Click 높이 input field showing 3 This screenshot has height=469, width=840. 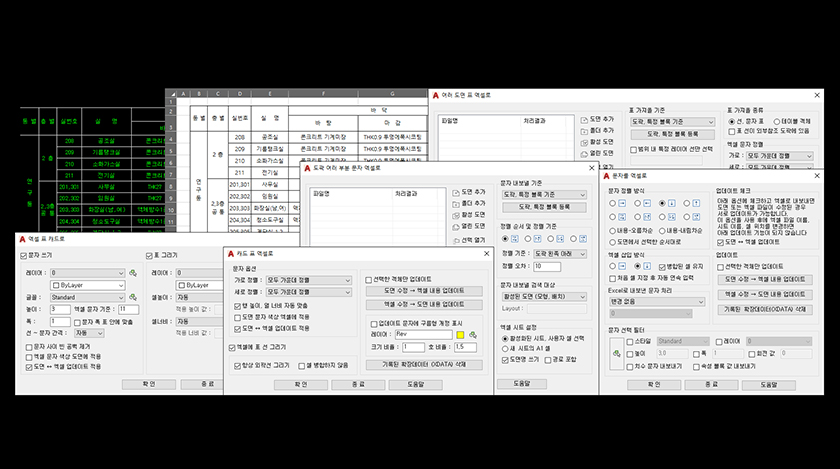tap(60, 309)
